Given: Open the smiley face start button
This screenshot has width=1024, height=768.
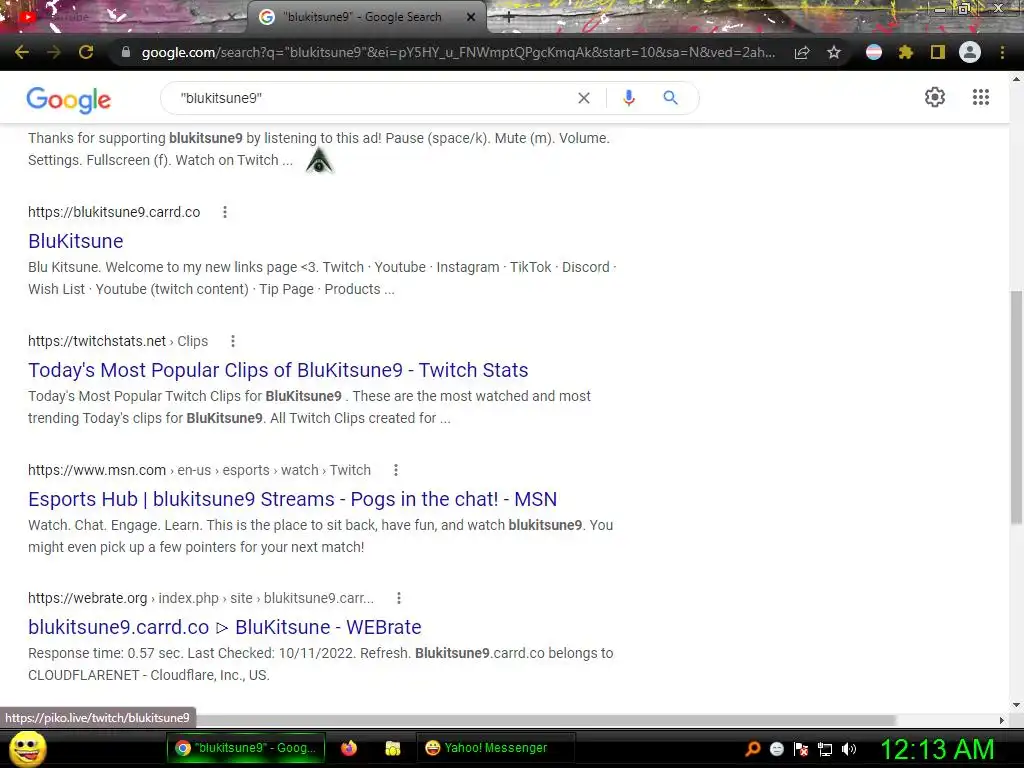Looking at the screenshot, I should click(27, 749).
